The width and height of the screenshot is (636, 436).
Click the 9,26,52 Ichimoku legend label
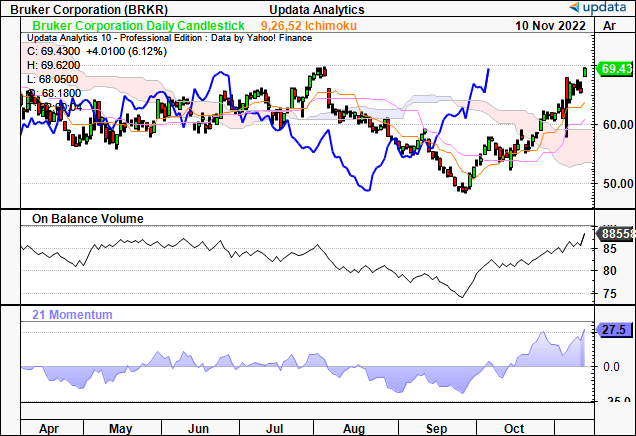tap(309, 26)
